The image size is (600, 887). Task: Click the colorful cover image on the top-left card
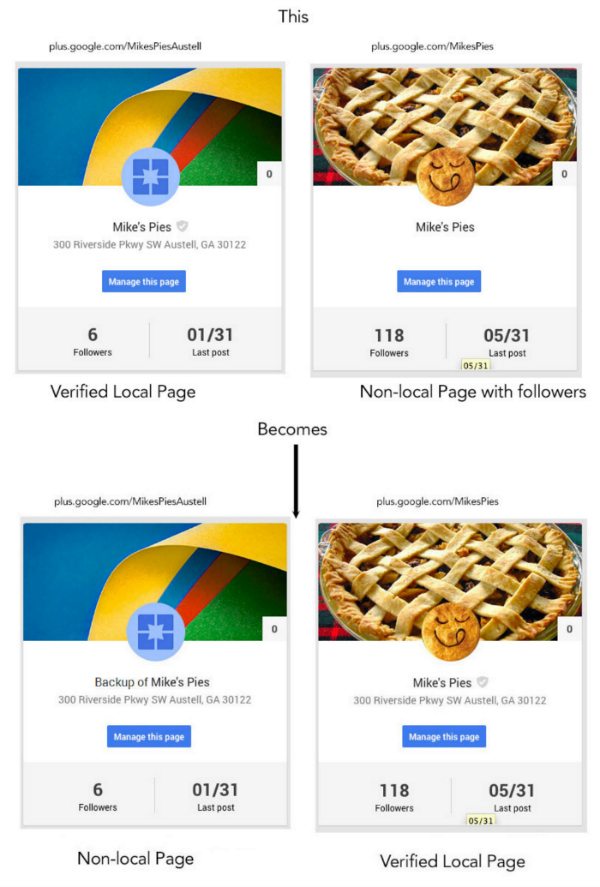pos(150,127)
